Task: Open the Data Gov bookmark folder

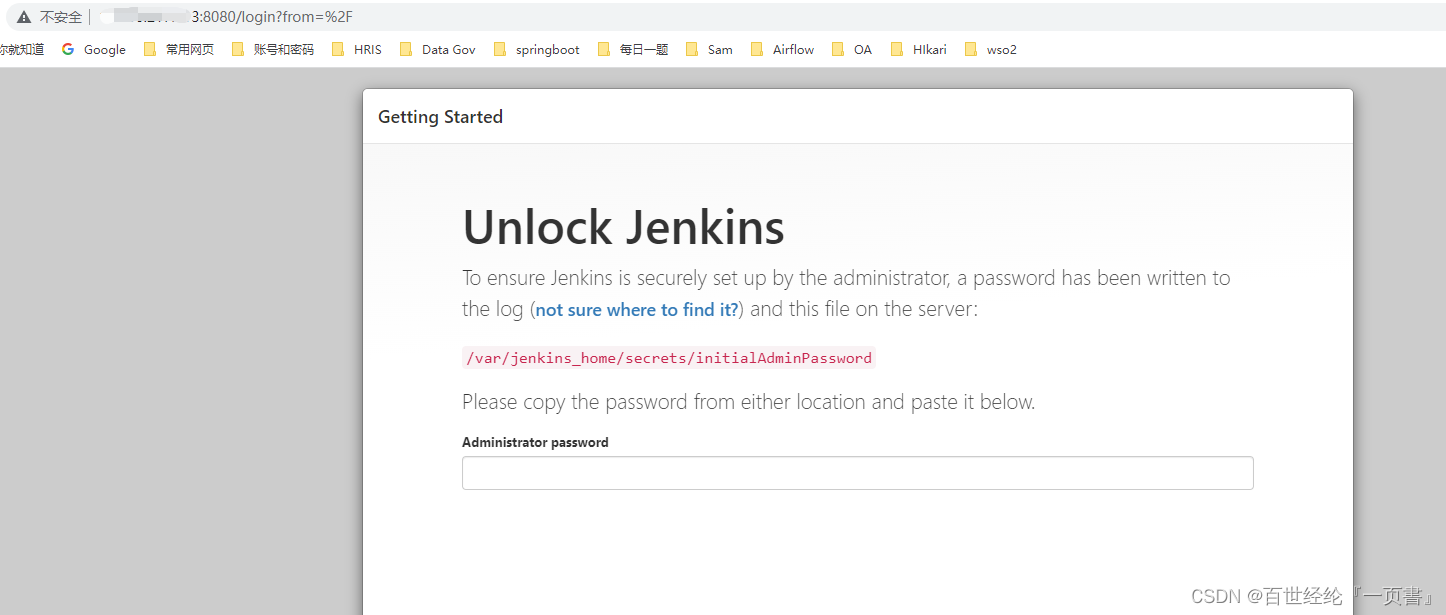Action: (x=437, y=49)
